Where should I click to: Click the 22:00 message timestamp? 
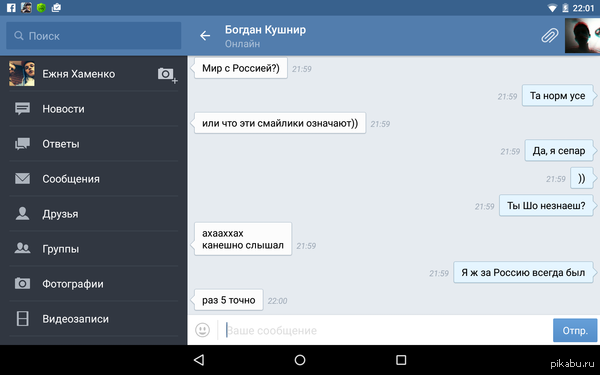(x=277, y=301)
